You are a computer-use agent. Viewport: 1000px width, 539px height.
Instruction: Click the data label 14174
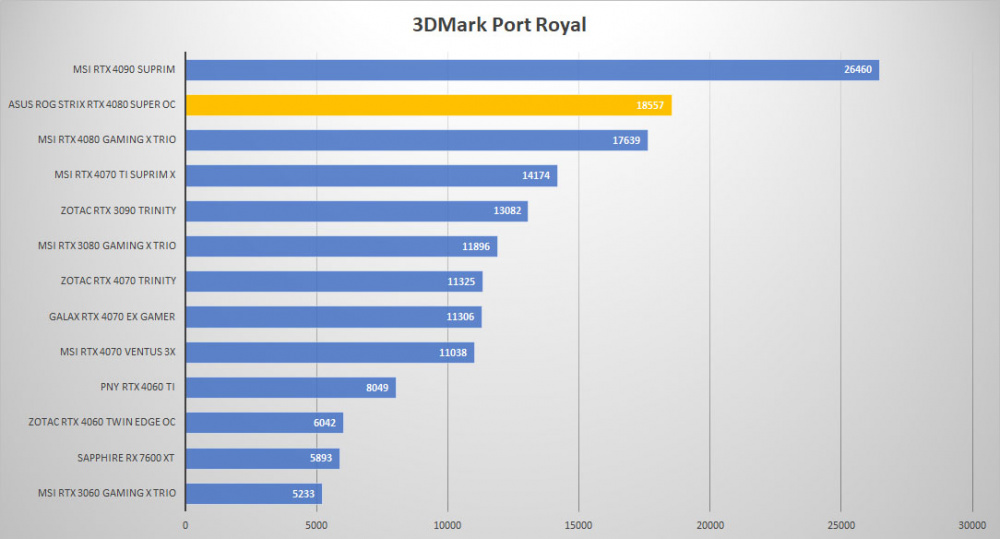click(x=536, y=175)
